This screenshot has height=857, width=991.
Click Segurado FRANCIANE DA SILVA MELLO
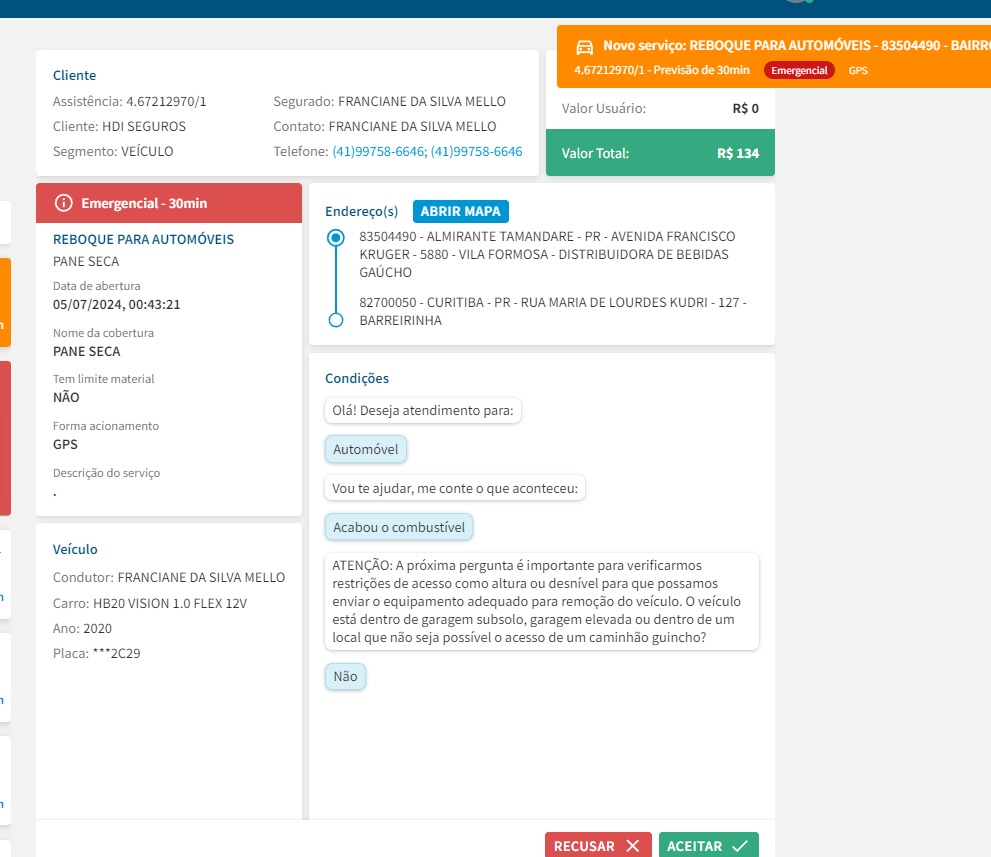tap(389, 102)
